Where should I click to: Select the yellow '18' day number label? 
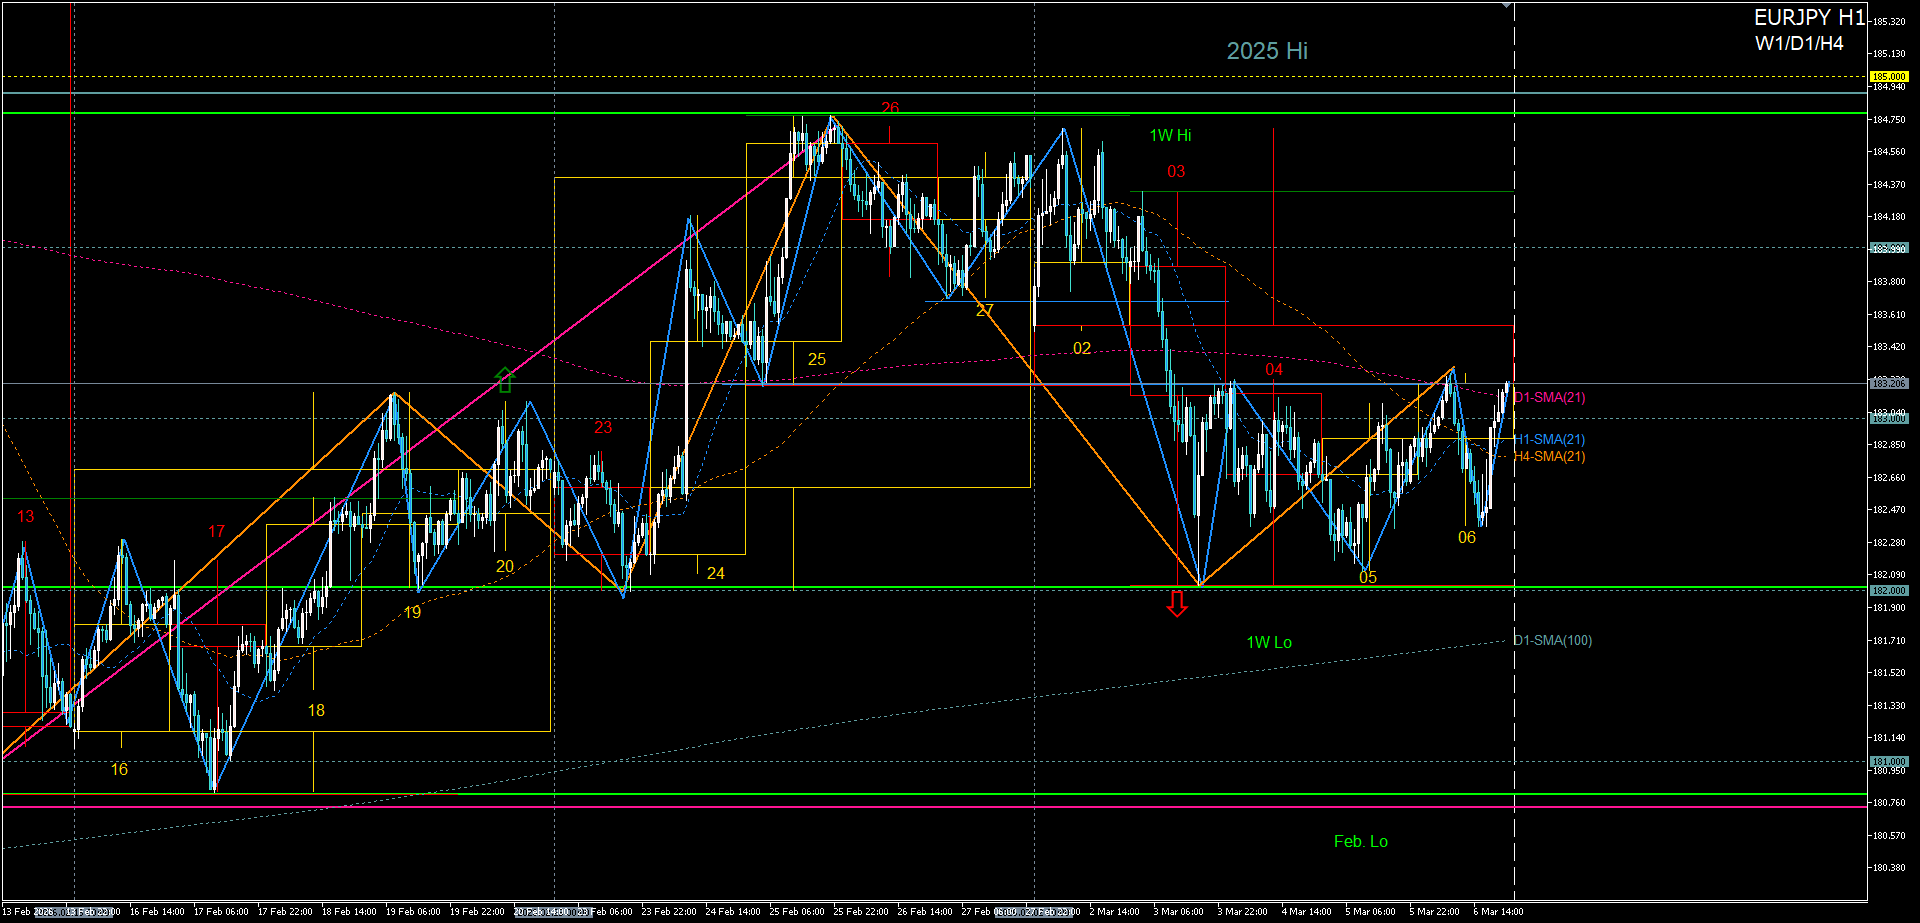[316, 711]
